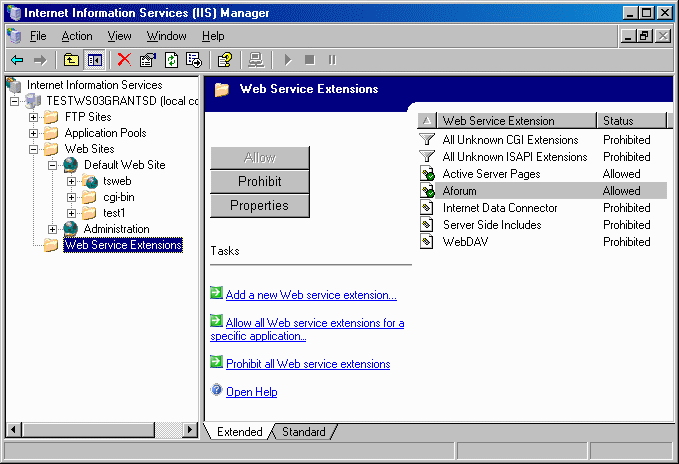
Task: Click the Server Side Includes page icon
Action: (x=427, y=225)
